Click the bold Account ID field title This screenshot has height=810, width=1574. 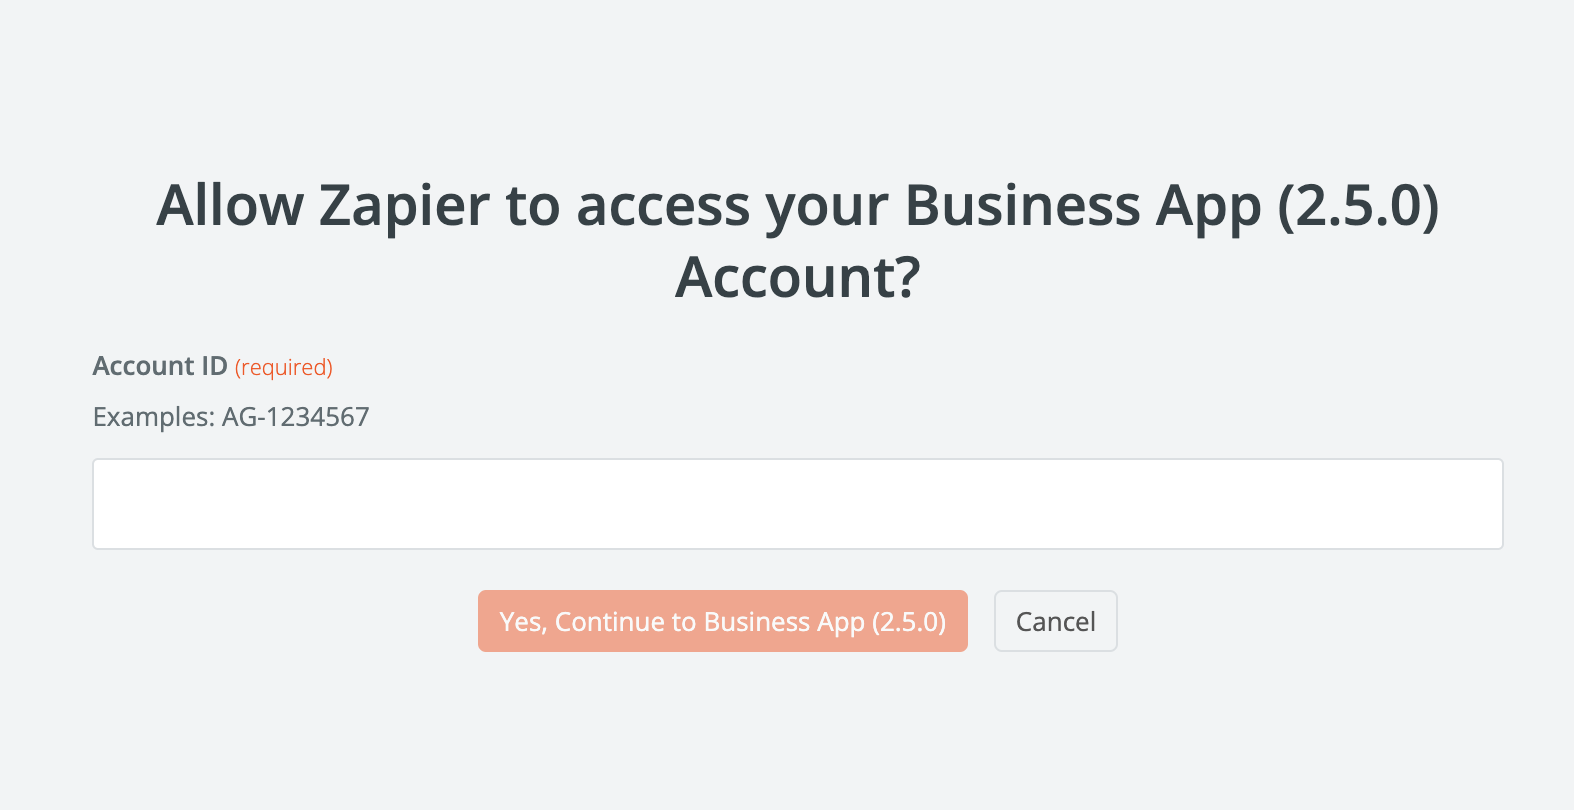(x=160, y=366)
